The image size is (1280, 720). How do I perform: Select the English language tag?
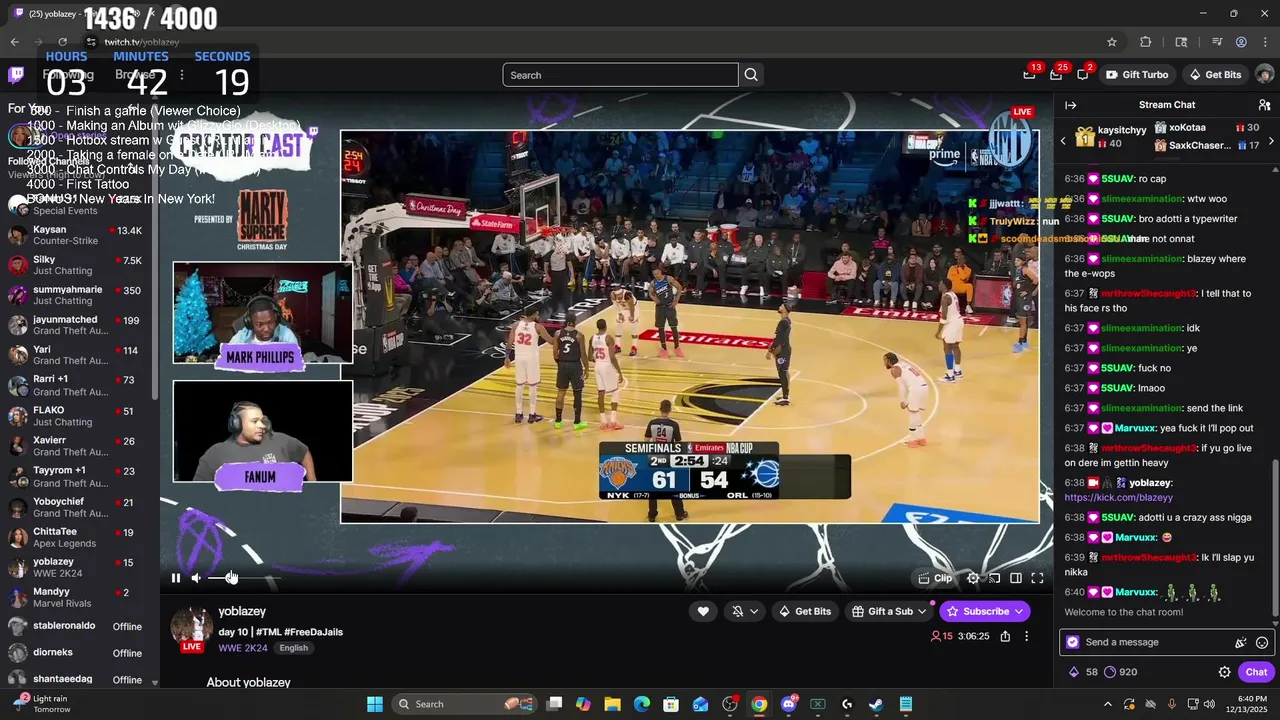click(294, 648)
